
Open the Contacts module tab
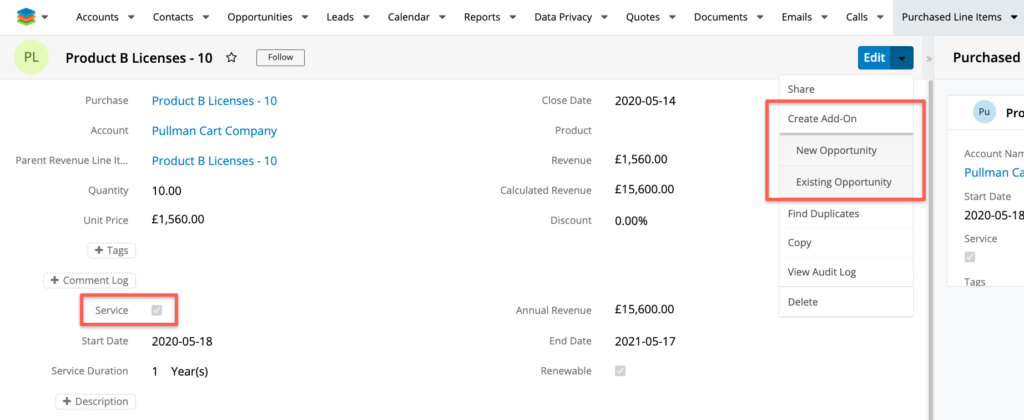click(173, 18)
